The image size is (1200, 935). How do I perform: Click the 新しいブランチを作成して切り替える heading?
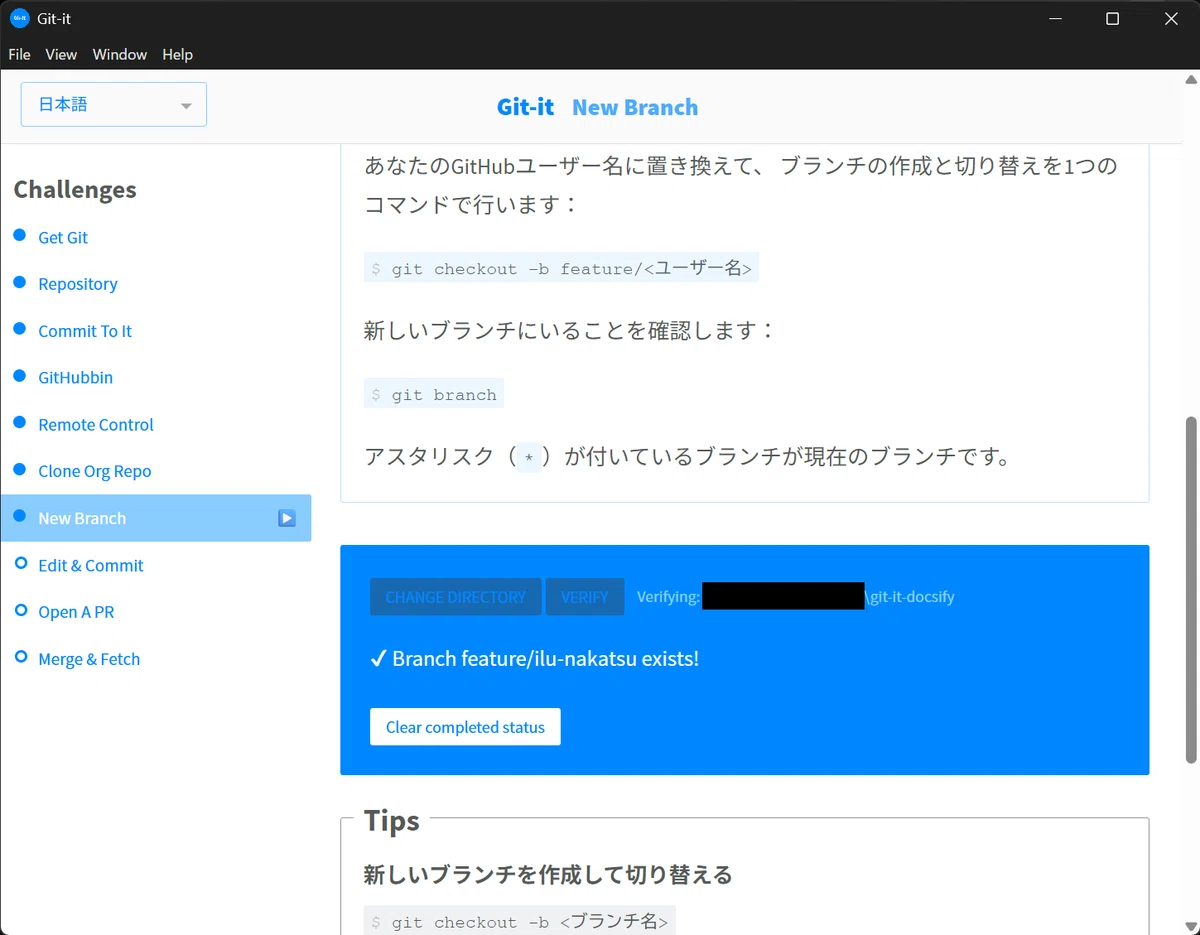pos(548,875)
